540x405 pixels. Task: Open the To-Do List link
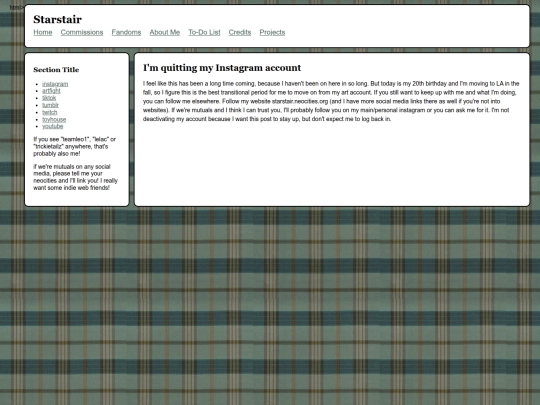tap(204, 32)
